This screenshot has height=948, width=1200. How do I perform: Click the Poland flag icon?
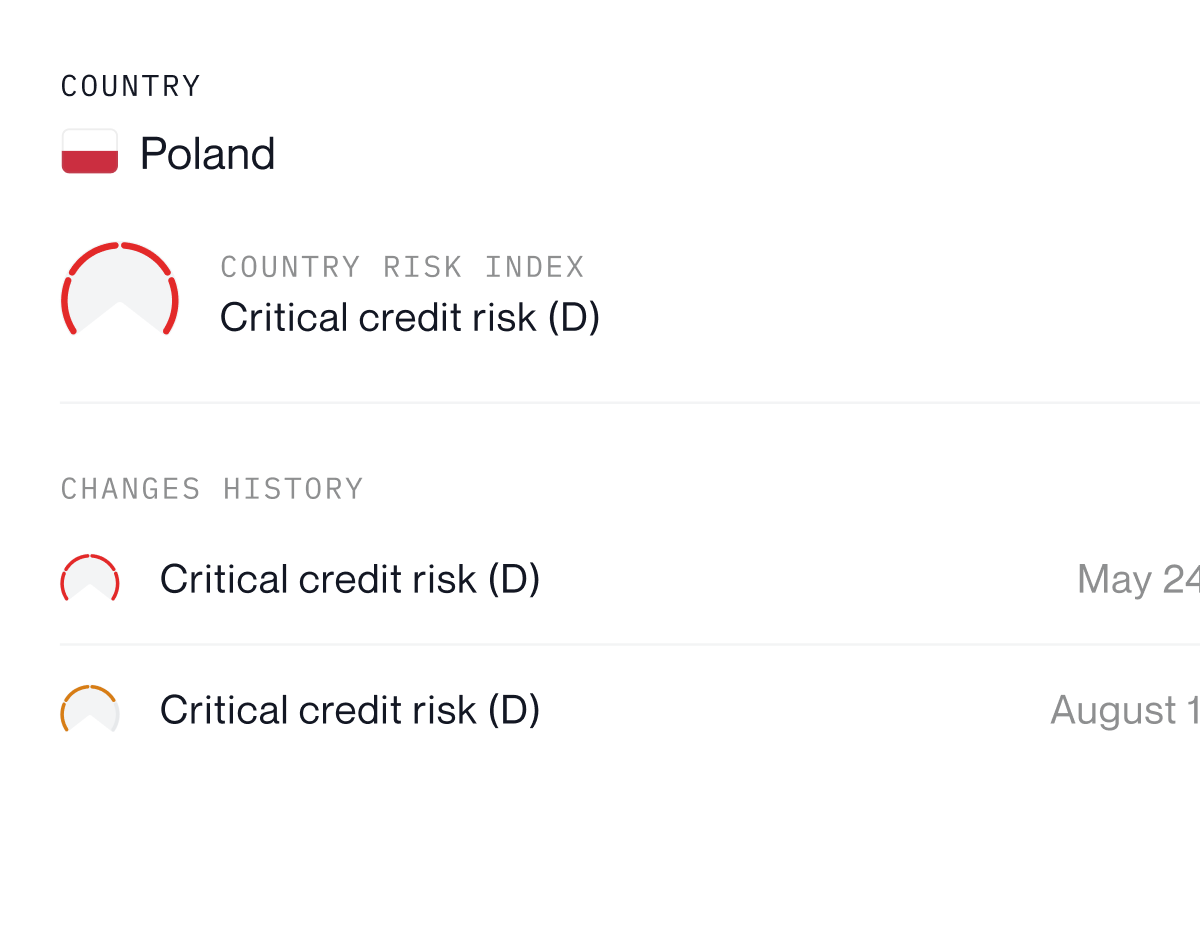coord(90,152)
